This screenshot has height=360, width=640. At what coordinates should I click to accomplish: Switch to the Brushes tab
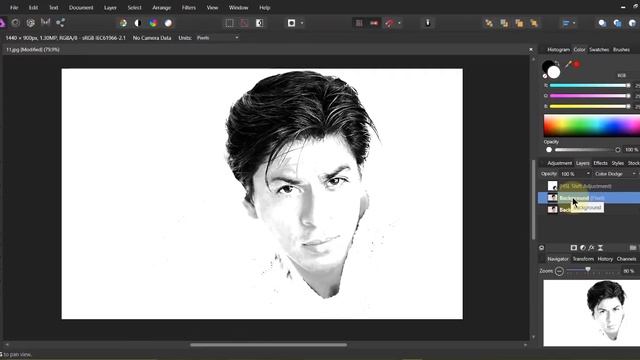(621, 49)
